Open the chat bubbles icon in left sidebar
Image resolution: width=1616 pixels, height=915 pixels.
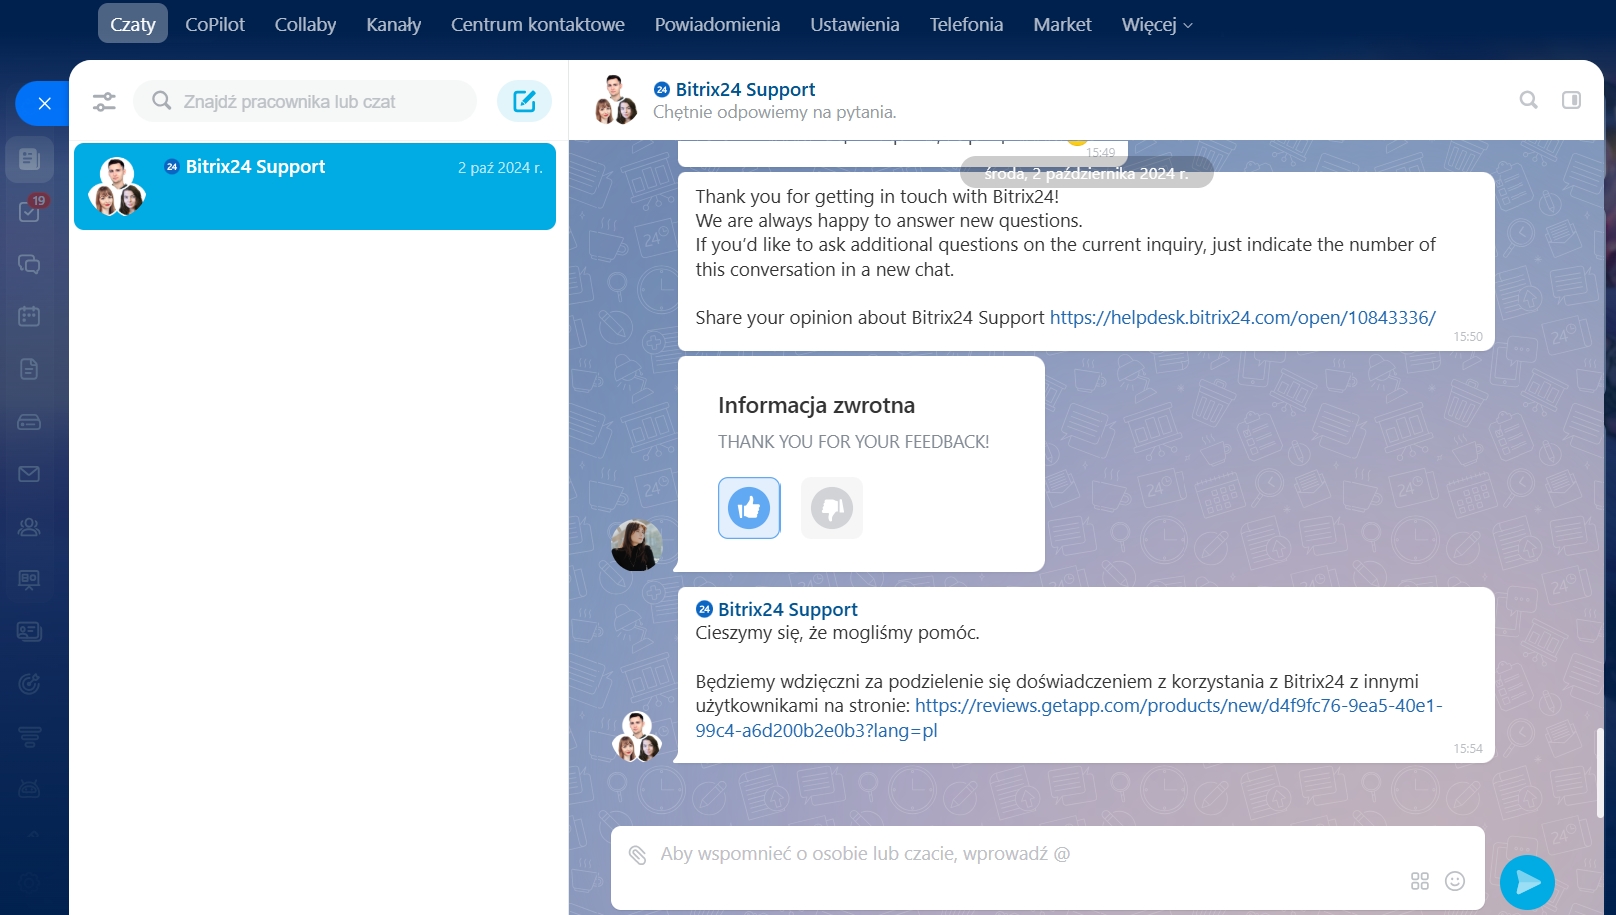29,264
